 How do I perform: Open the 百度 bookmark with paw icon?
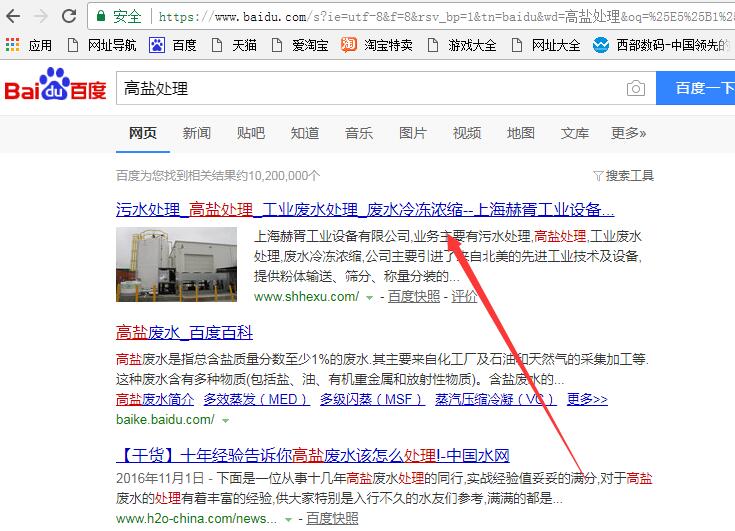click(173, 45)
